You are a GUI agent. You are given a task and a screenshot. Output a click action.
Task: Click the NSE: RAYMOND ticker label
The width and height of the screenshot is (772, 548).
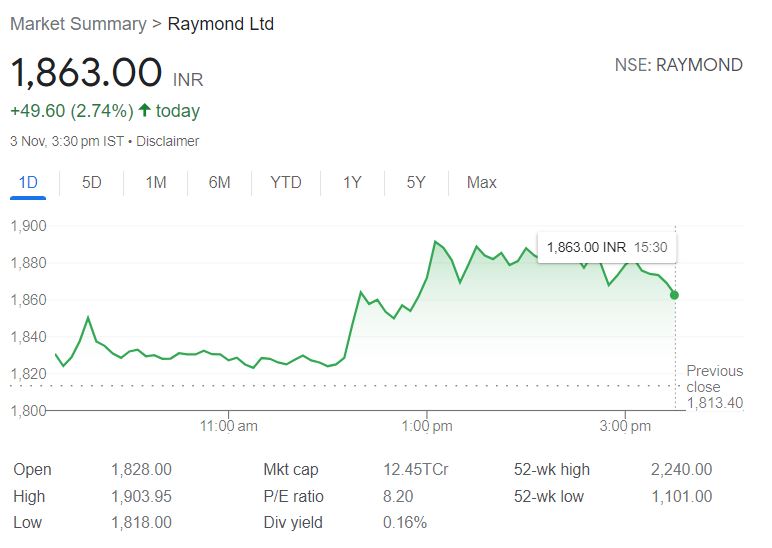[678, 66]
